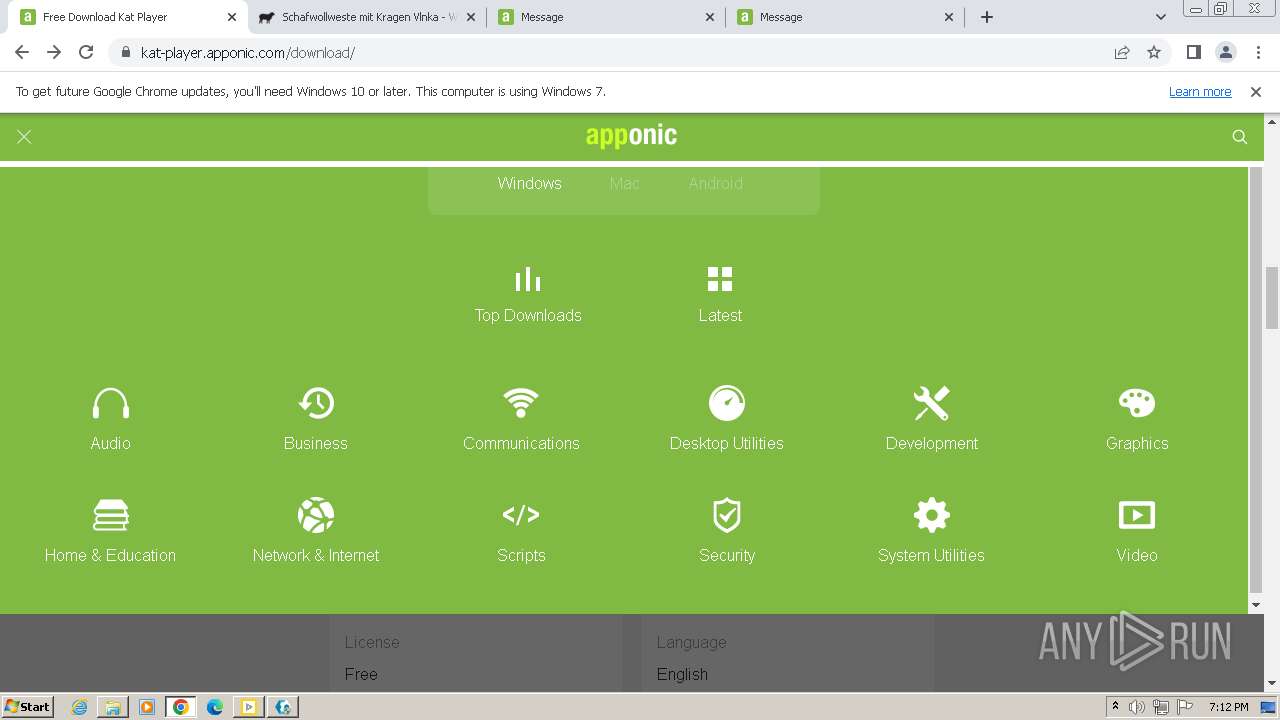Show hidden system tray icons
The height and width of the screenshot is (720, 1280).
coord(1115,707)
